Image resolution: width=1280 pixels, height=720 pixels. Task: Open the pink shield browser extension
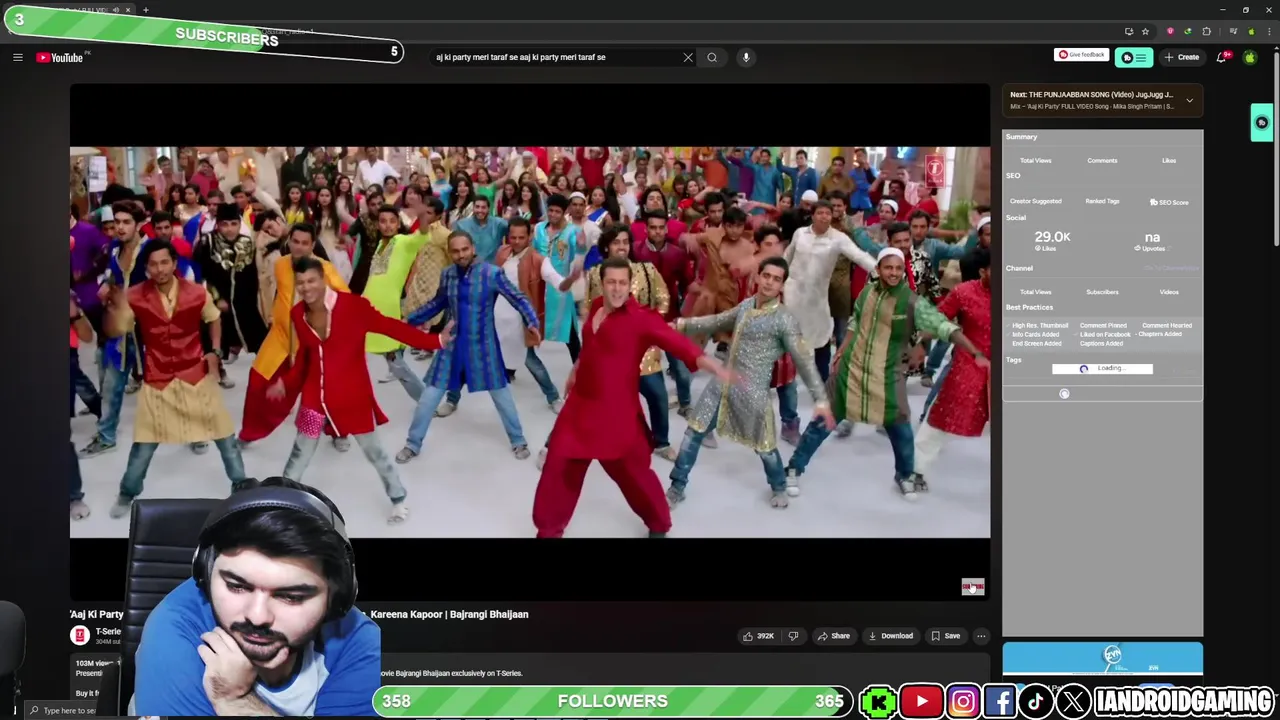click(x=1170, y=31)
